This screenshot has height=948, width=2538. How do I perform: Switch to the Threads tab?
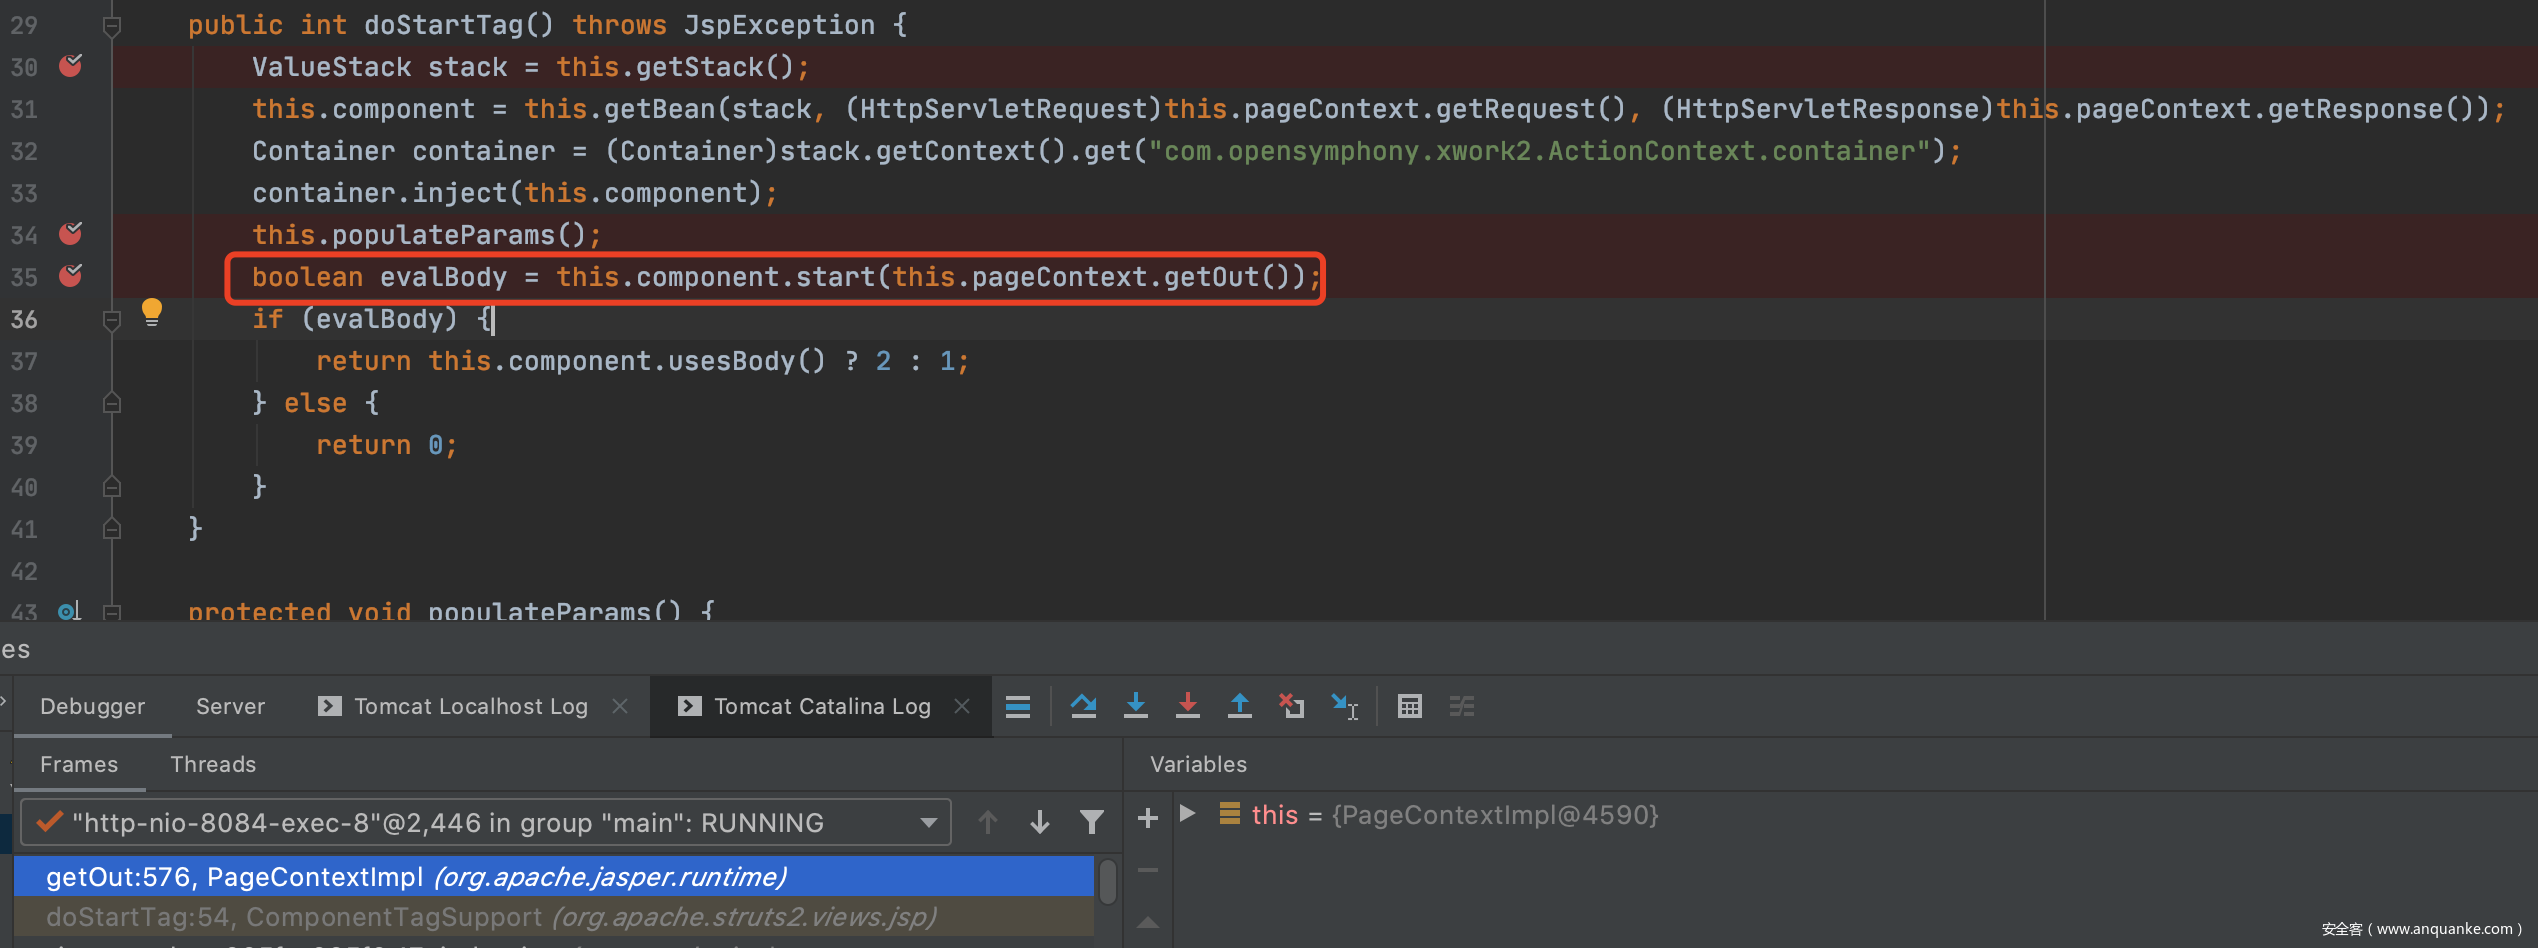tap(213, 764)
